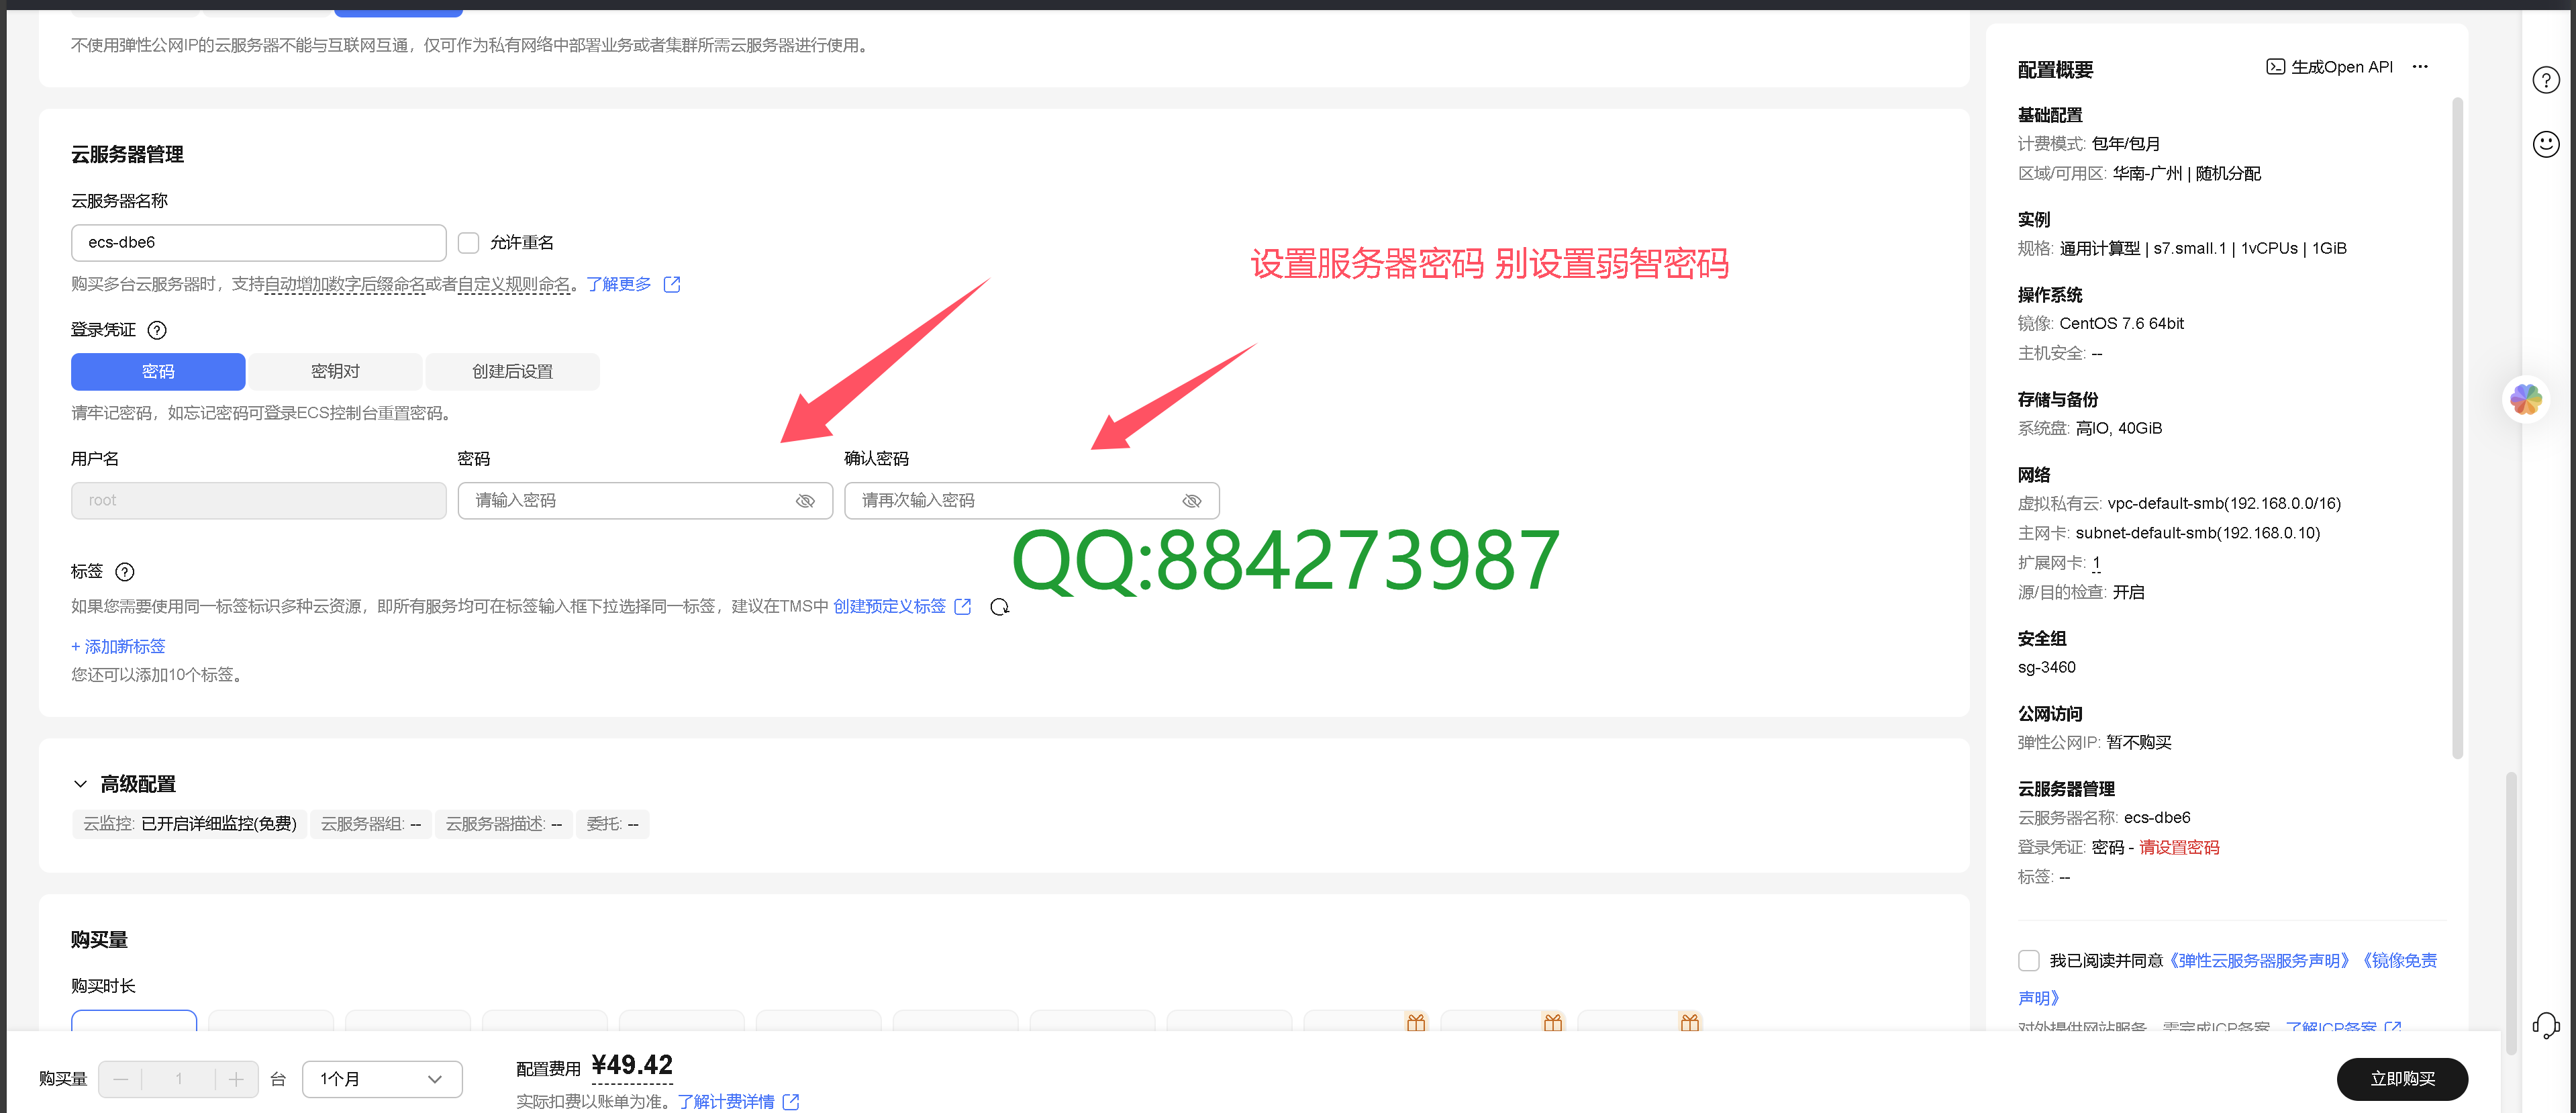2576x1113 pixels.
Task: Collapse the 高级配置 section chevron
Action: [x=80, y=784]
